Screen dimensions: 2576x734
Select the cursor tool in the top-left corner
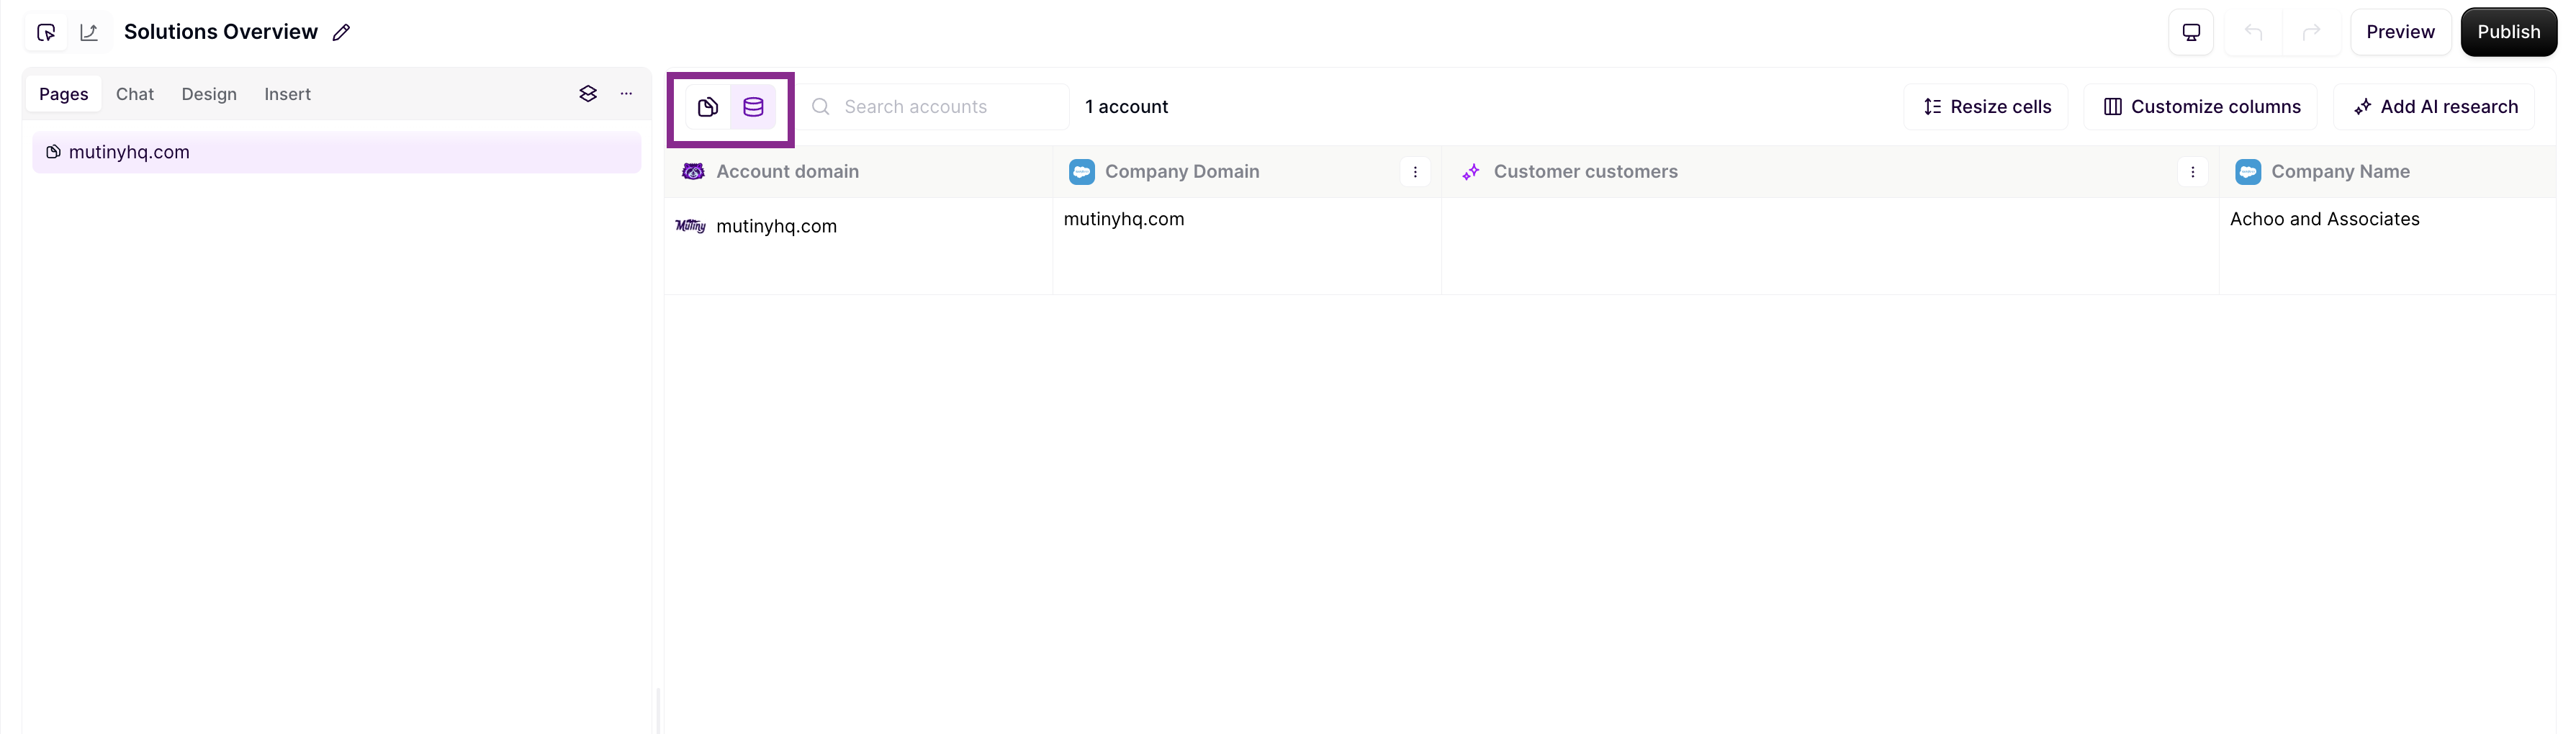click(x=45, y=31)
